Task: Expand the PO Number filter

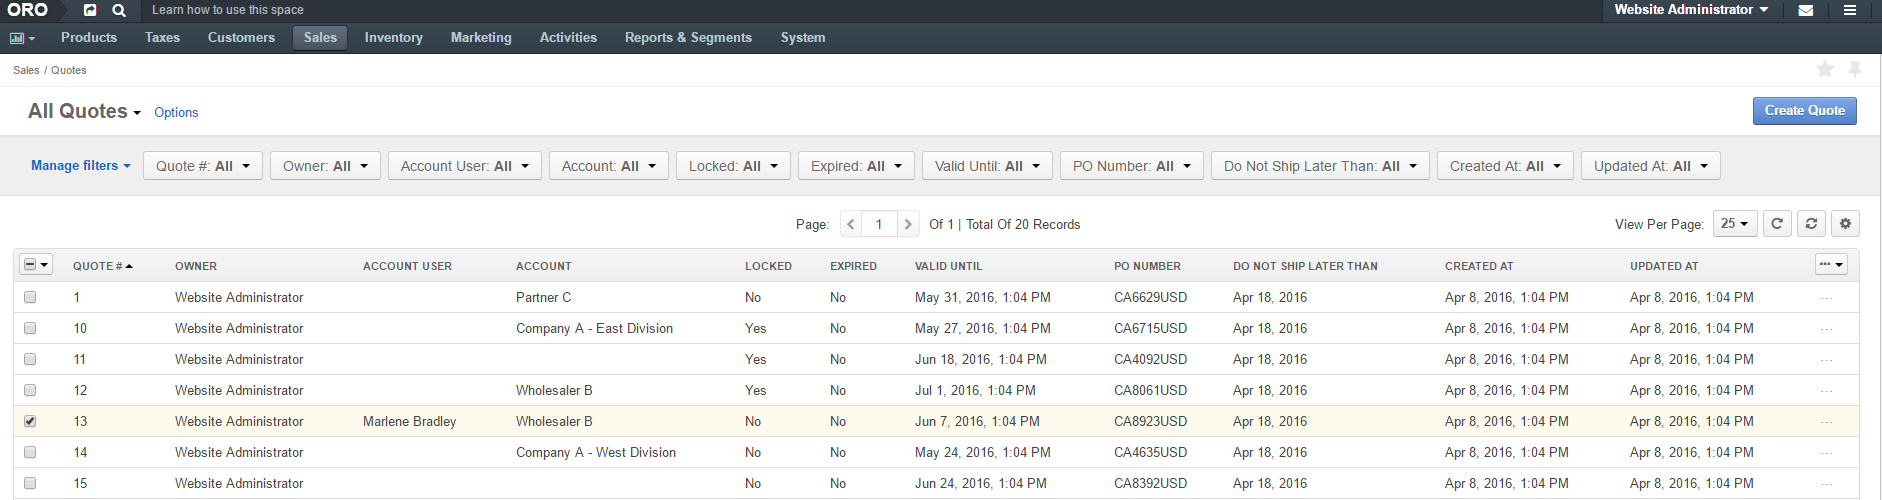Action: point(1132,166)
